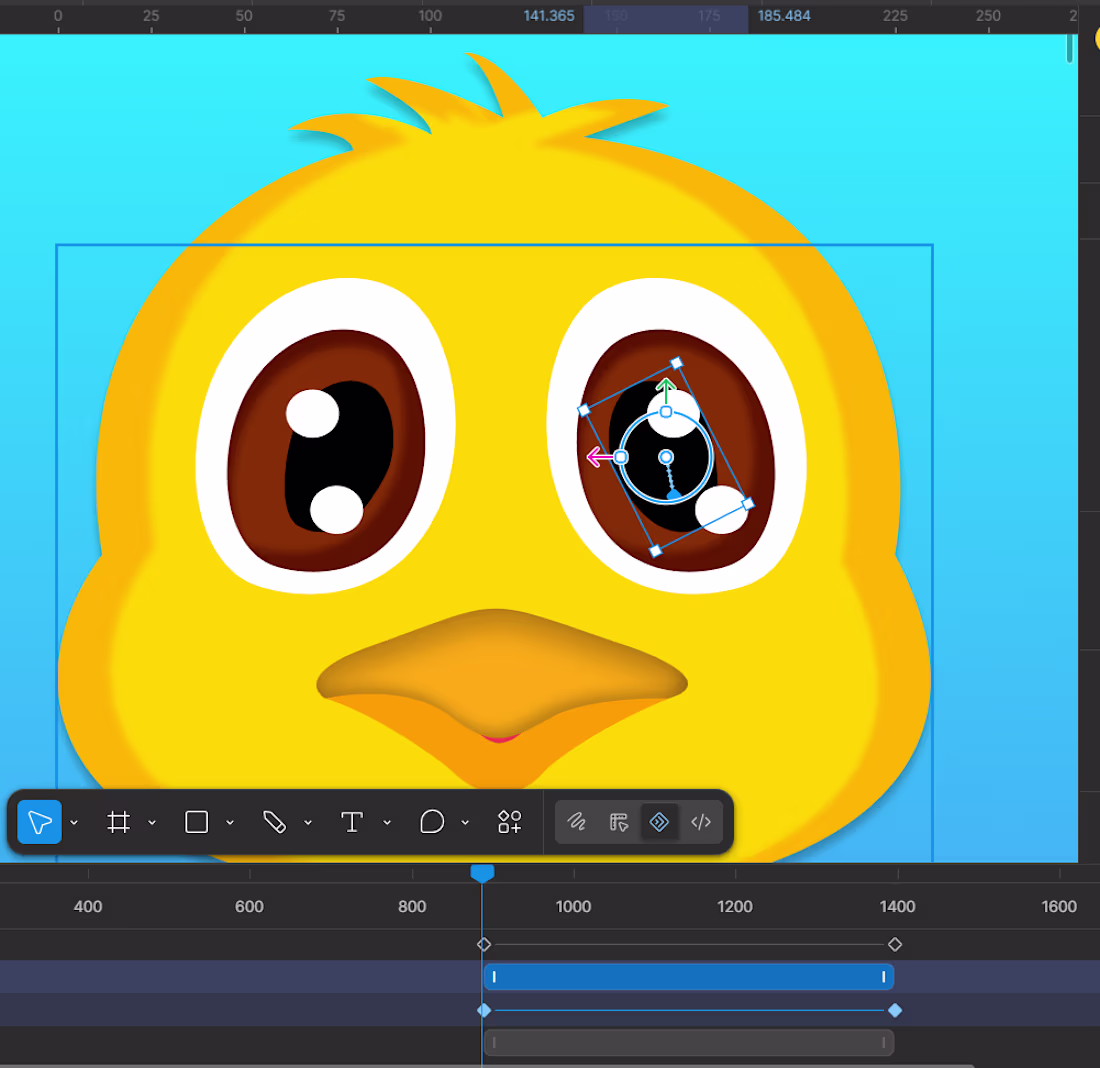Open the code view icon
Screen dimensions: 1100x1068
(x=701, y=822)
